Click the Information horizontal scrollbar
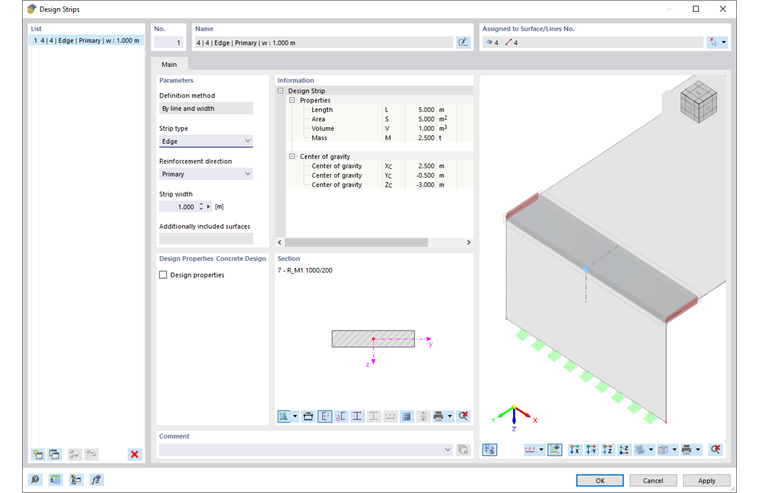Screen dimensions: 760x493 [x=356, y=242]
